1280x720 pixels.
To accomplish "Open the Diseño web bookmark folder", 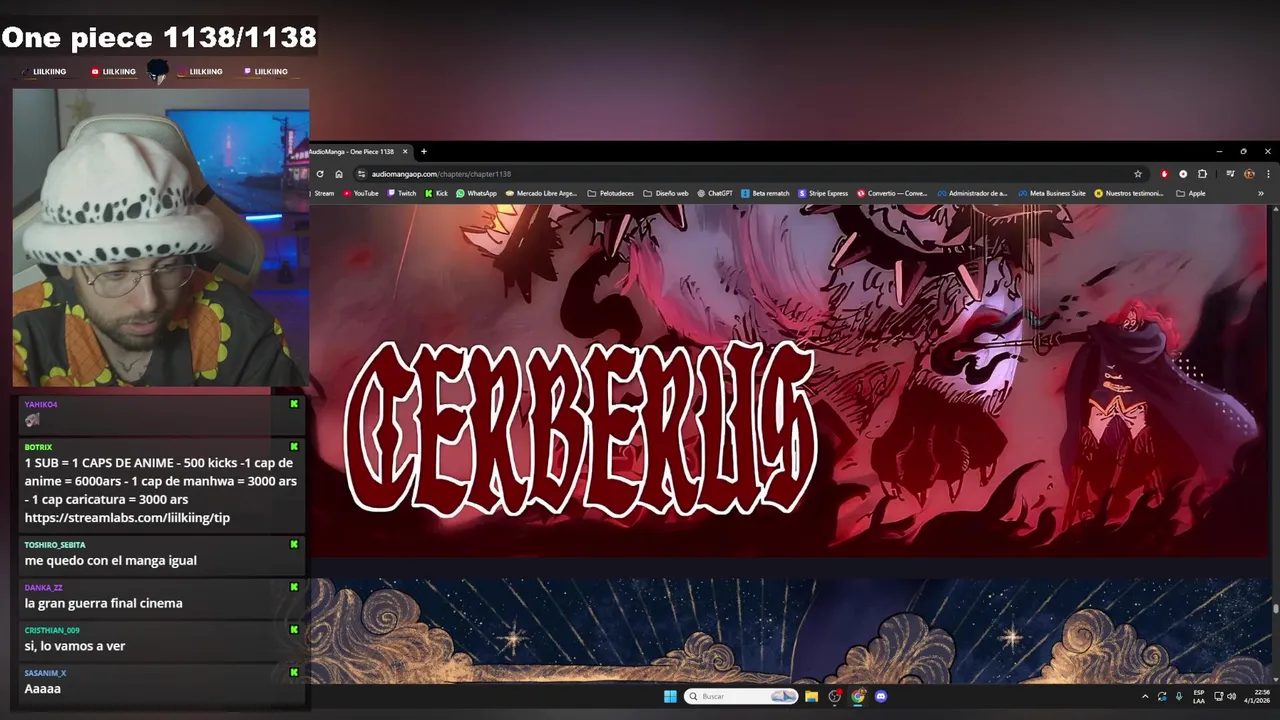I will pyautogui.click(x=666, y=193).
